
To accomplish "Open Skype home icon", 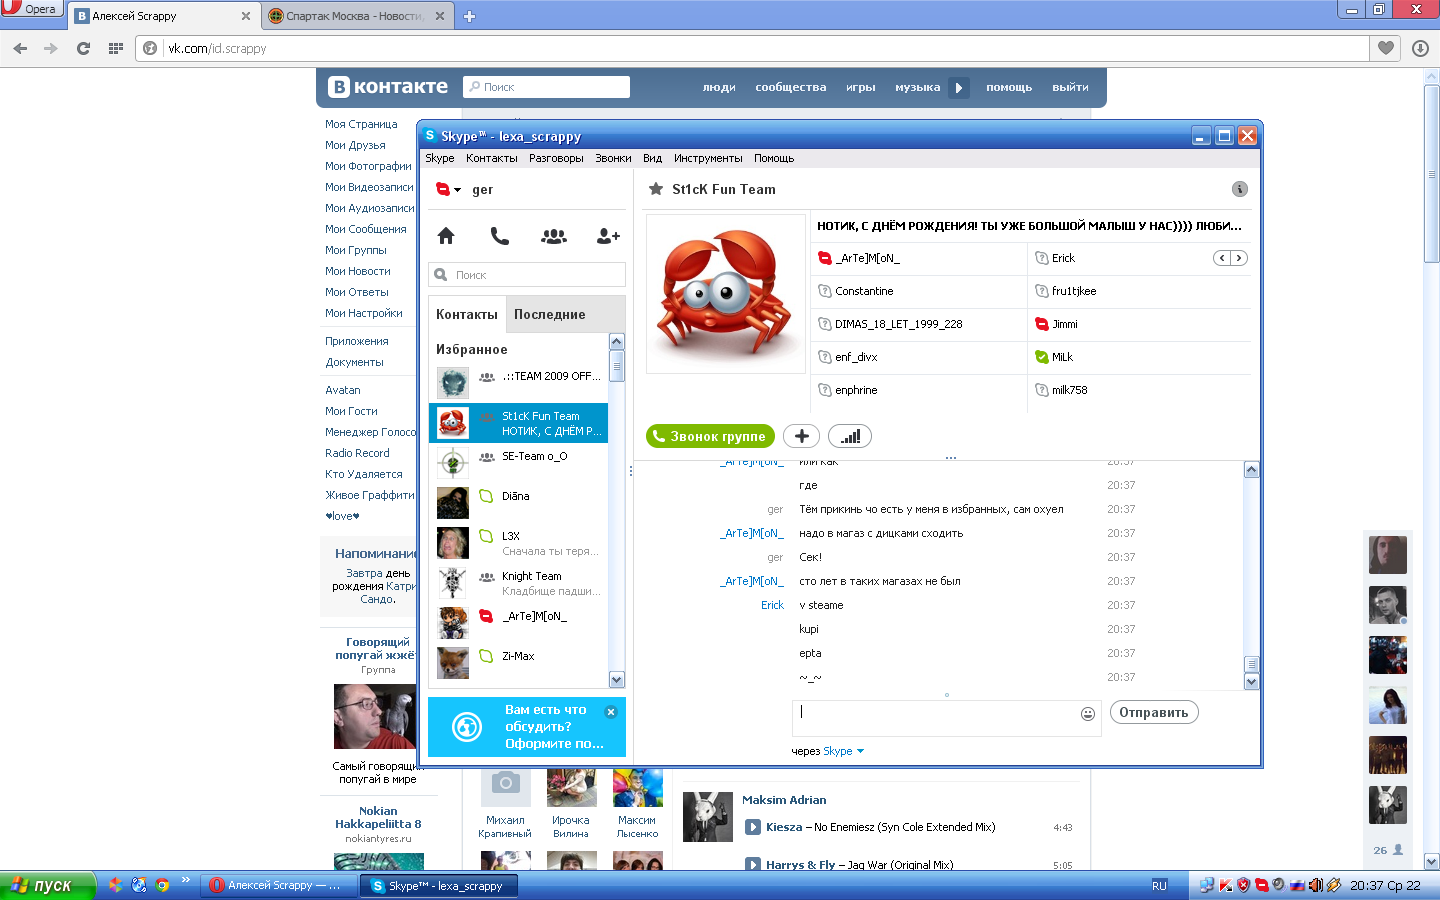I will click(x=446, y=236).
